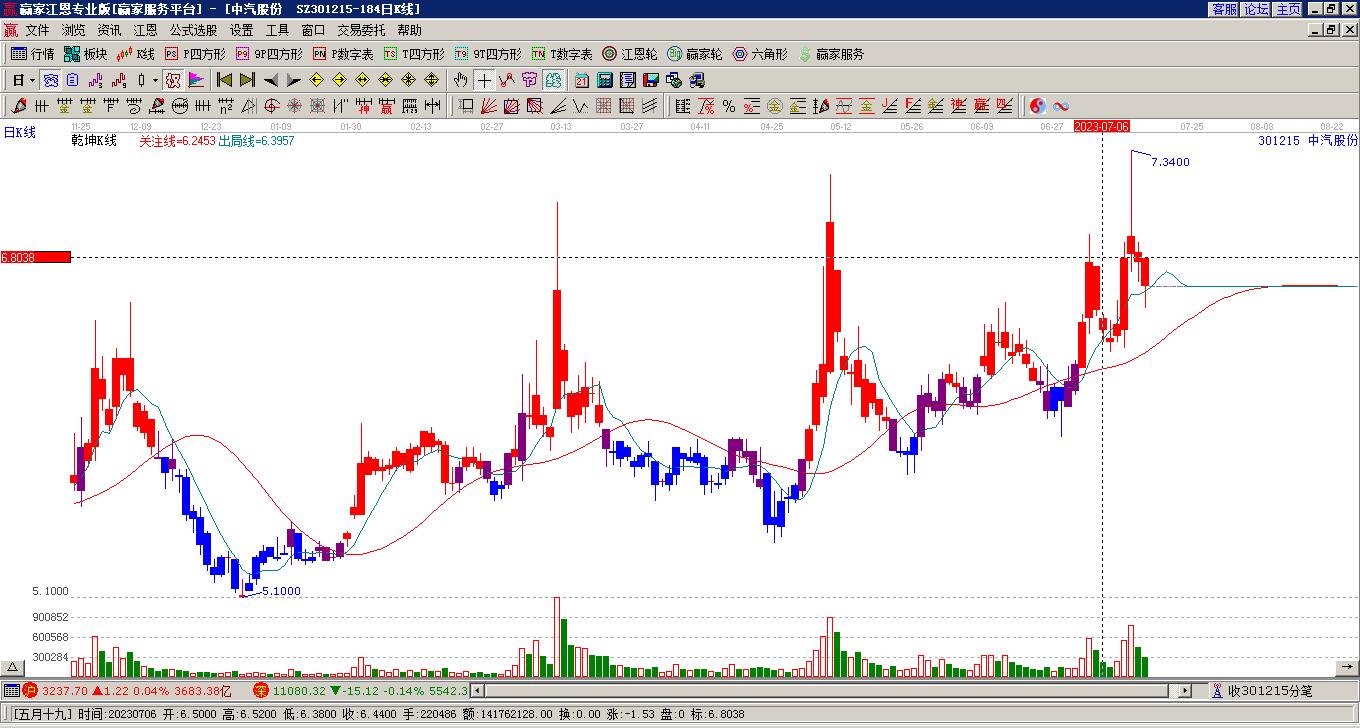The height and width of the screenshot is (728, 1360).
Task: Click yellow diamond left-arrow icon
Action: tap(317, 80)
